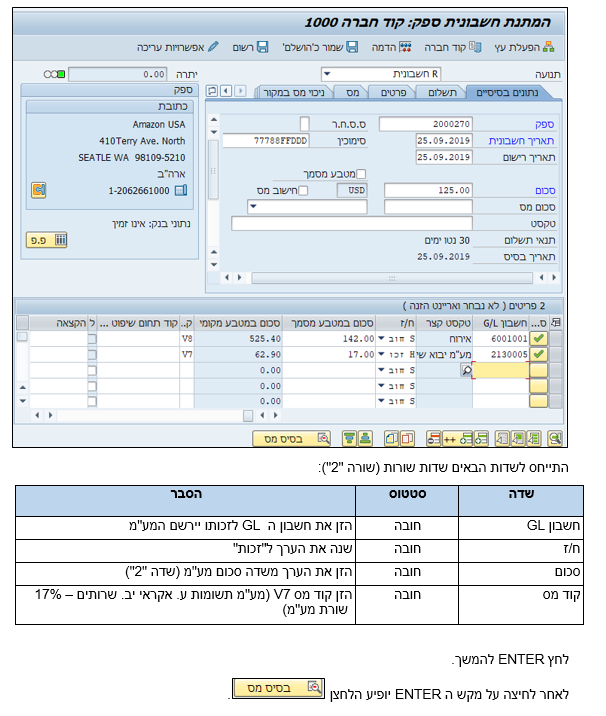The image size is (606, 716).
Task: Toggle the checkbox in the V8 row
Action: click(x=92, y=338)
